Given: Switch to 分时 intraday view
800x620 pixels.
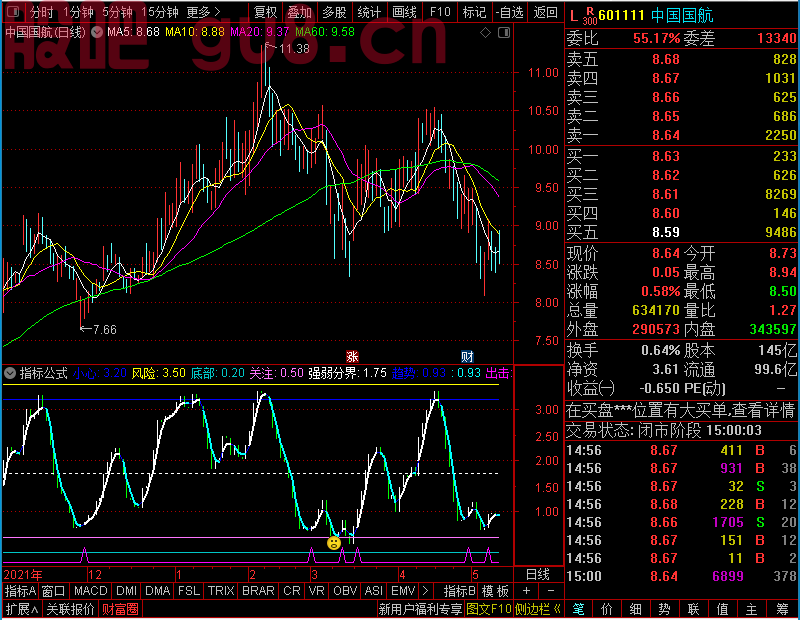Looking at the screenshot, I should 41,12.
